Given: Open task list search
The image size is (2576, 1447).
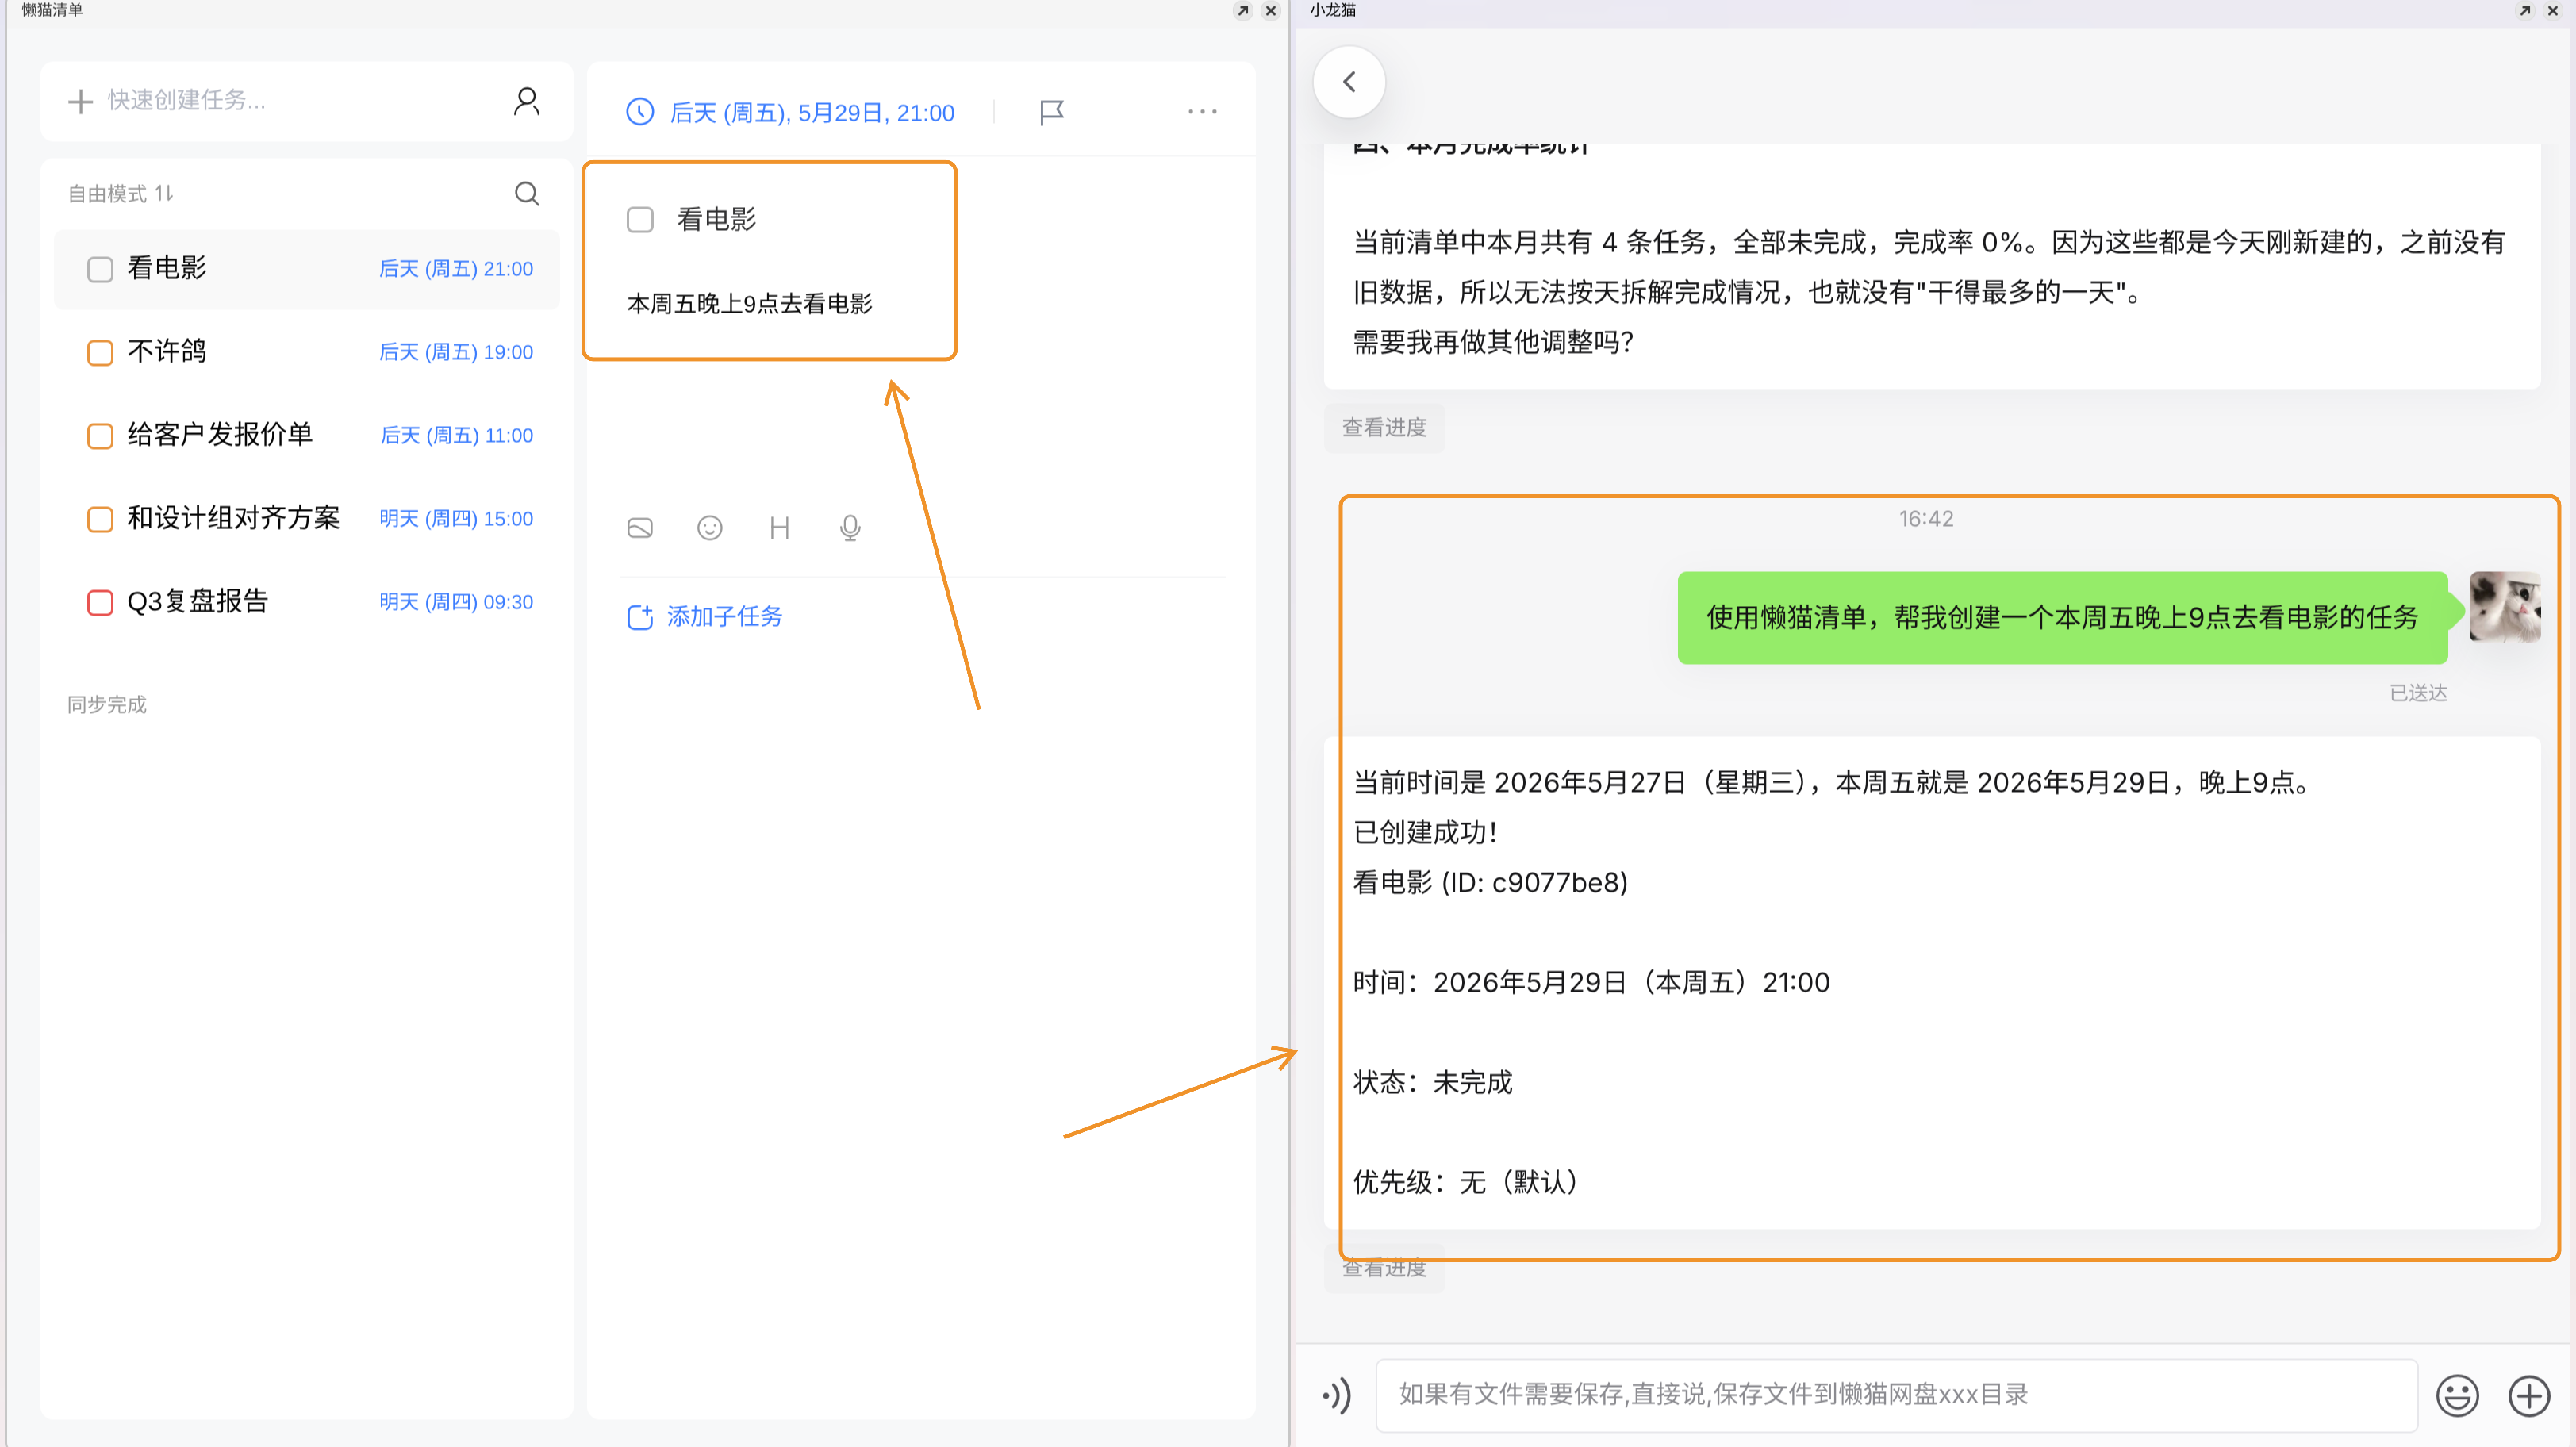Looking at the screenshot, I should pyautogui.click(x=527, y=193).
